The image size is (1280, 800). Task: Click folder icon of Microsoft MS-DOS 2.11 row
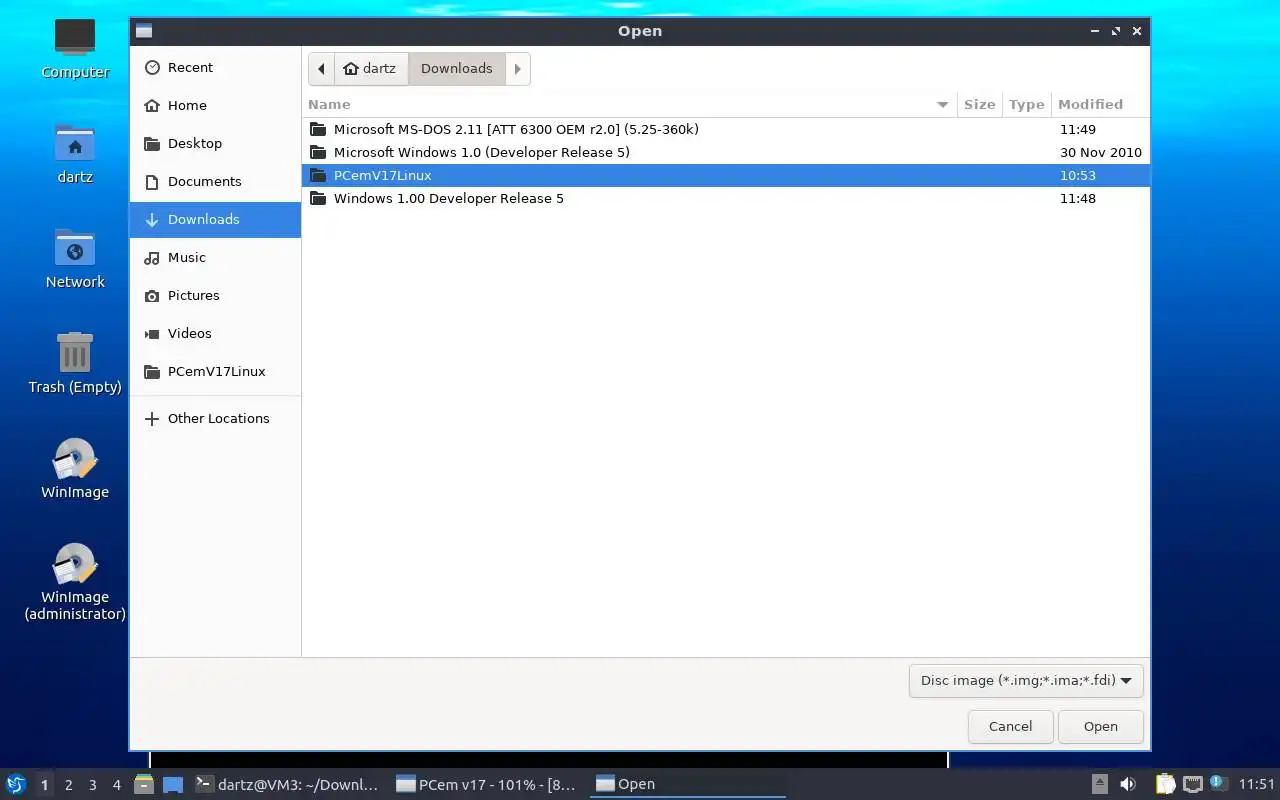pos(318,129)
